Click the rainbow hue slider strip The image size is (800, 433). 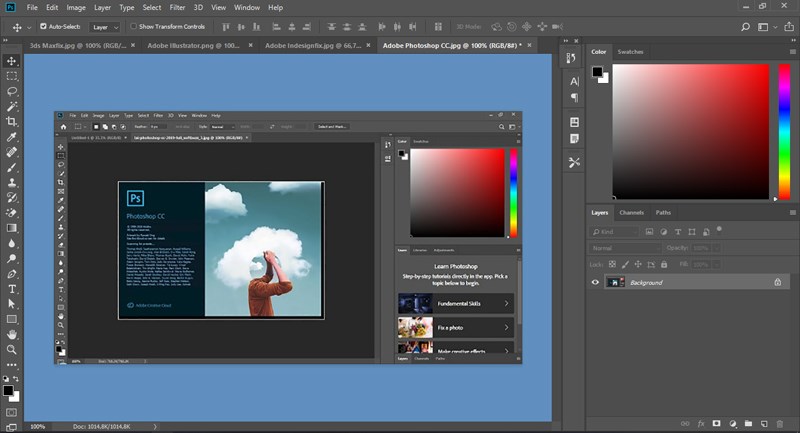[x=785, y=132]
